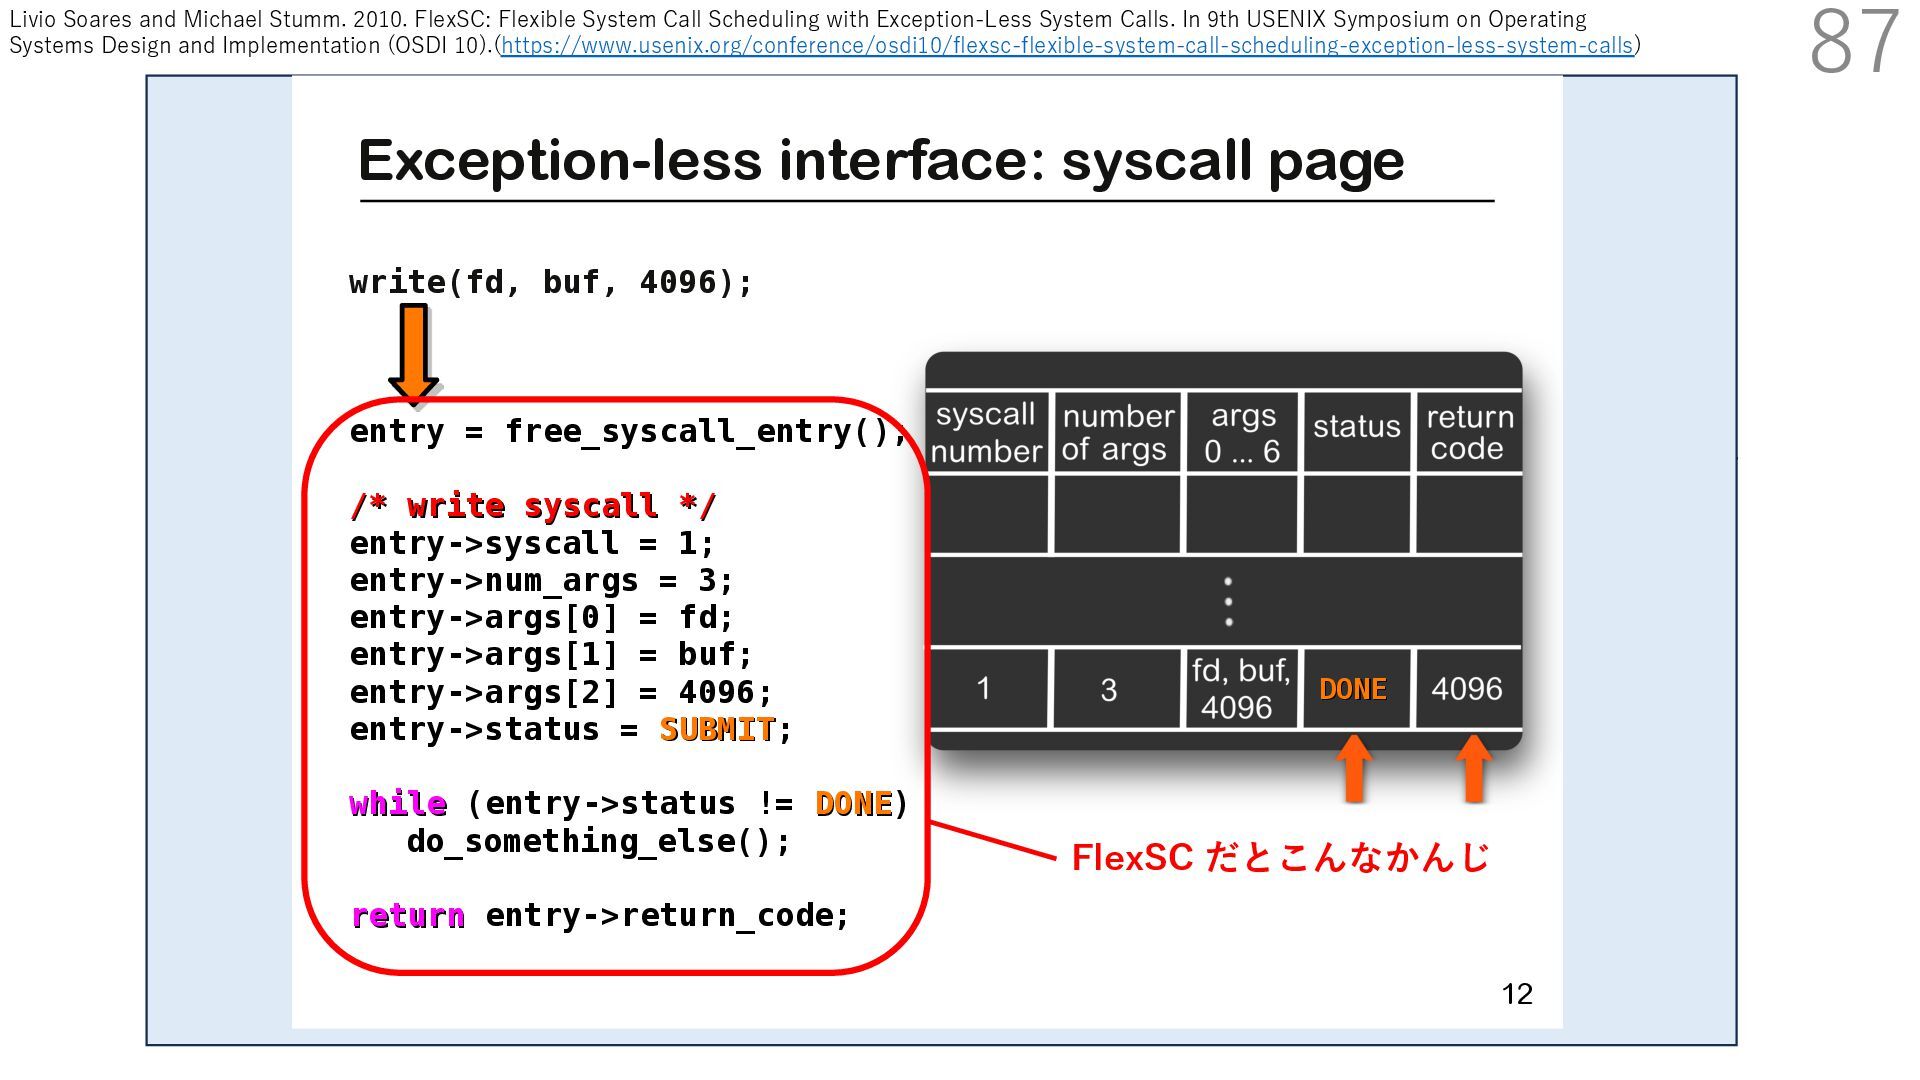Image resolution: width=1920 pixels, height=1080 pixels.
Task: Click the 'status' column header
Action: pyautogui.click(x=1356, y=427)
